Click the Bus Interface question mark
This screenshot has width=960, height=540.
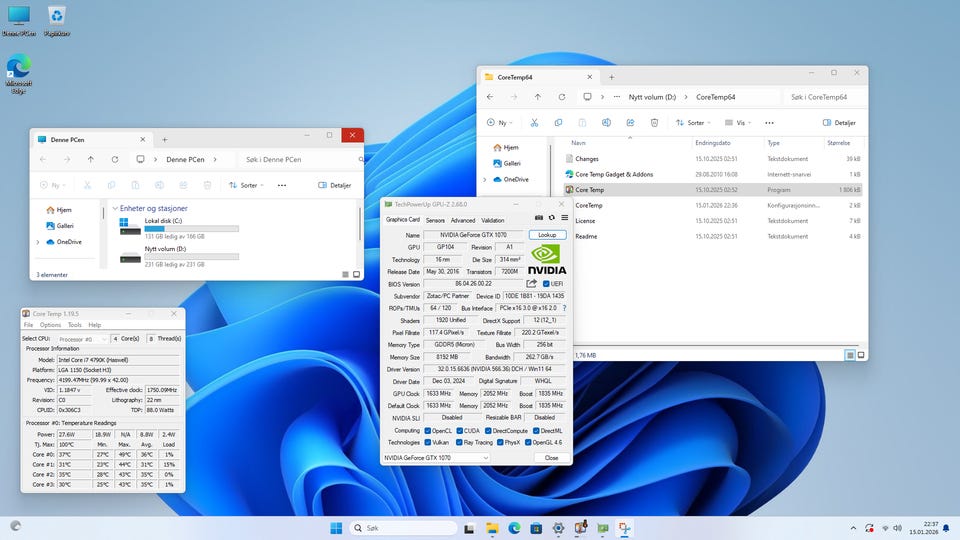564,308
